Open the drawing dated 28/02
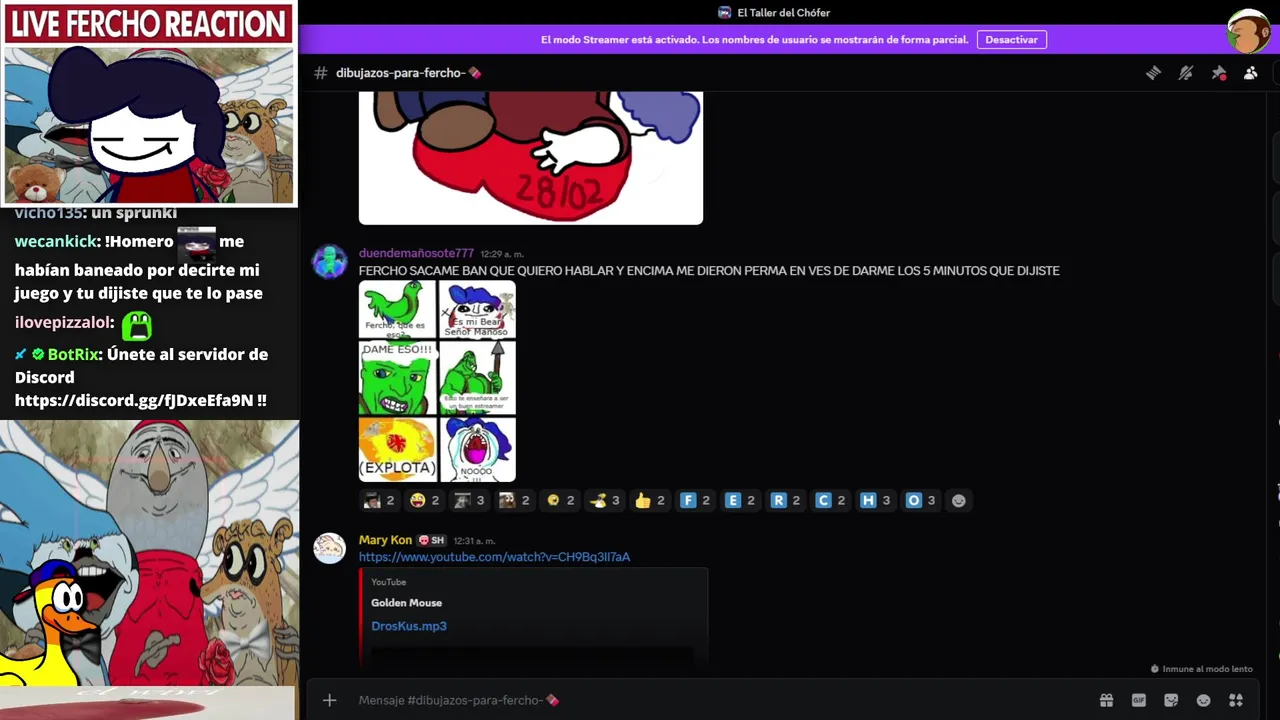1280x720 pixels. click(x=531, y=157)
